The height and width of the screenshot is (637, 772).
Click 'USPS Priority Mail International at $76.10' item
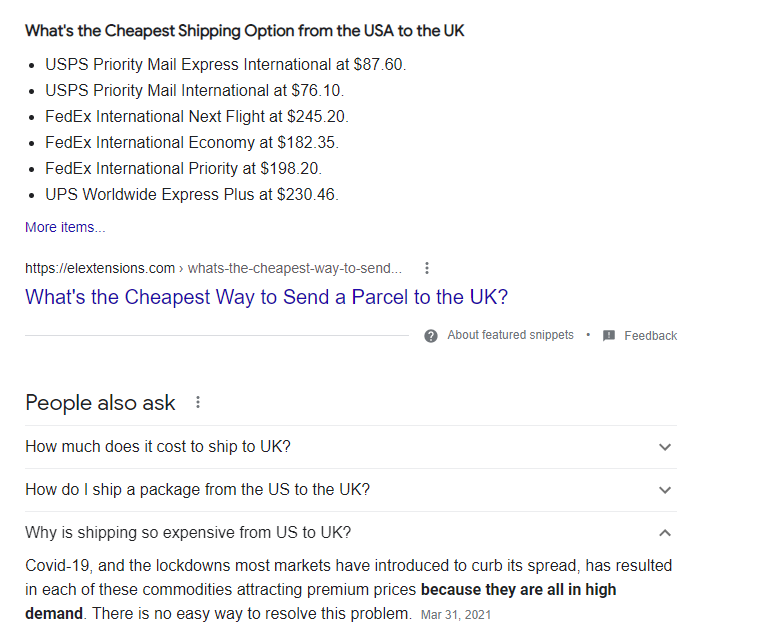[x=194, y=91]
